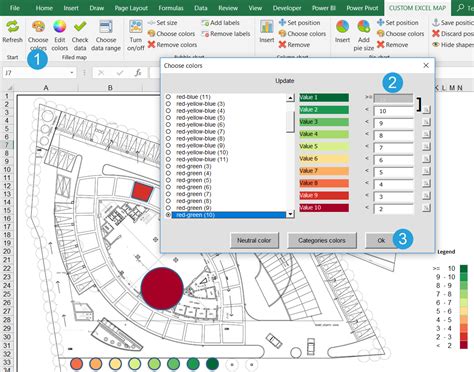Click threshold input field showing 9

[x=393, y=123]
